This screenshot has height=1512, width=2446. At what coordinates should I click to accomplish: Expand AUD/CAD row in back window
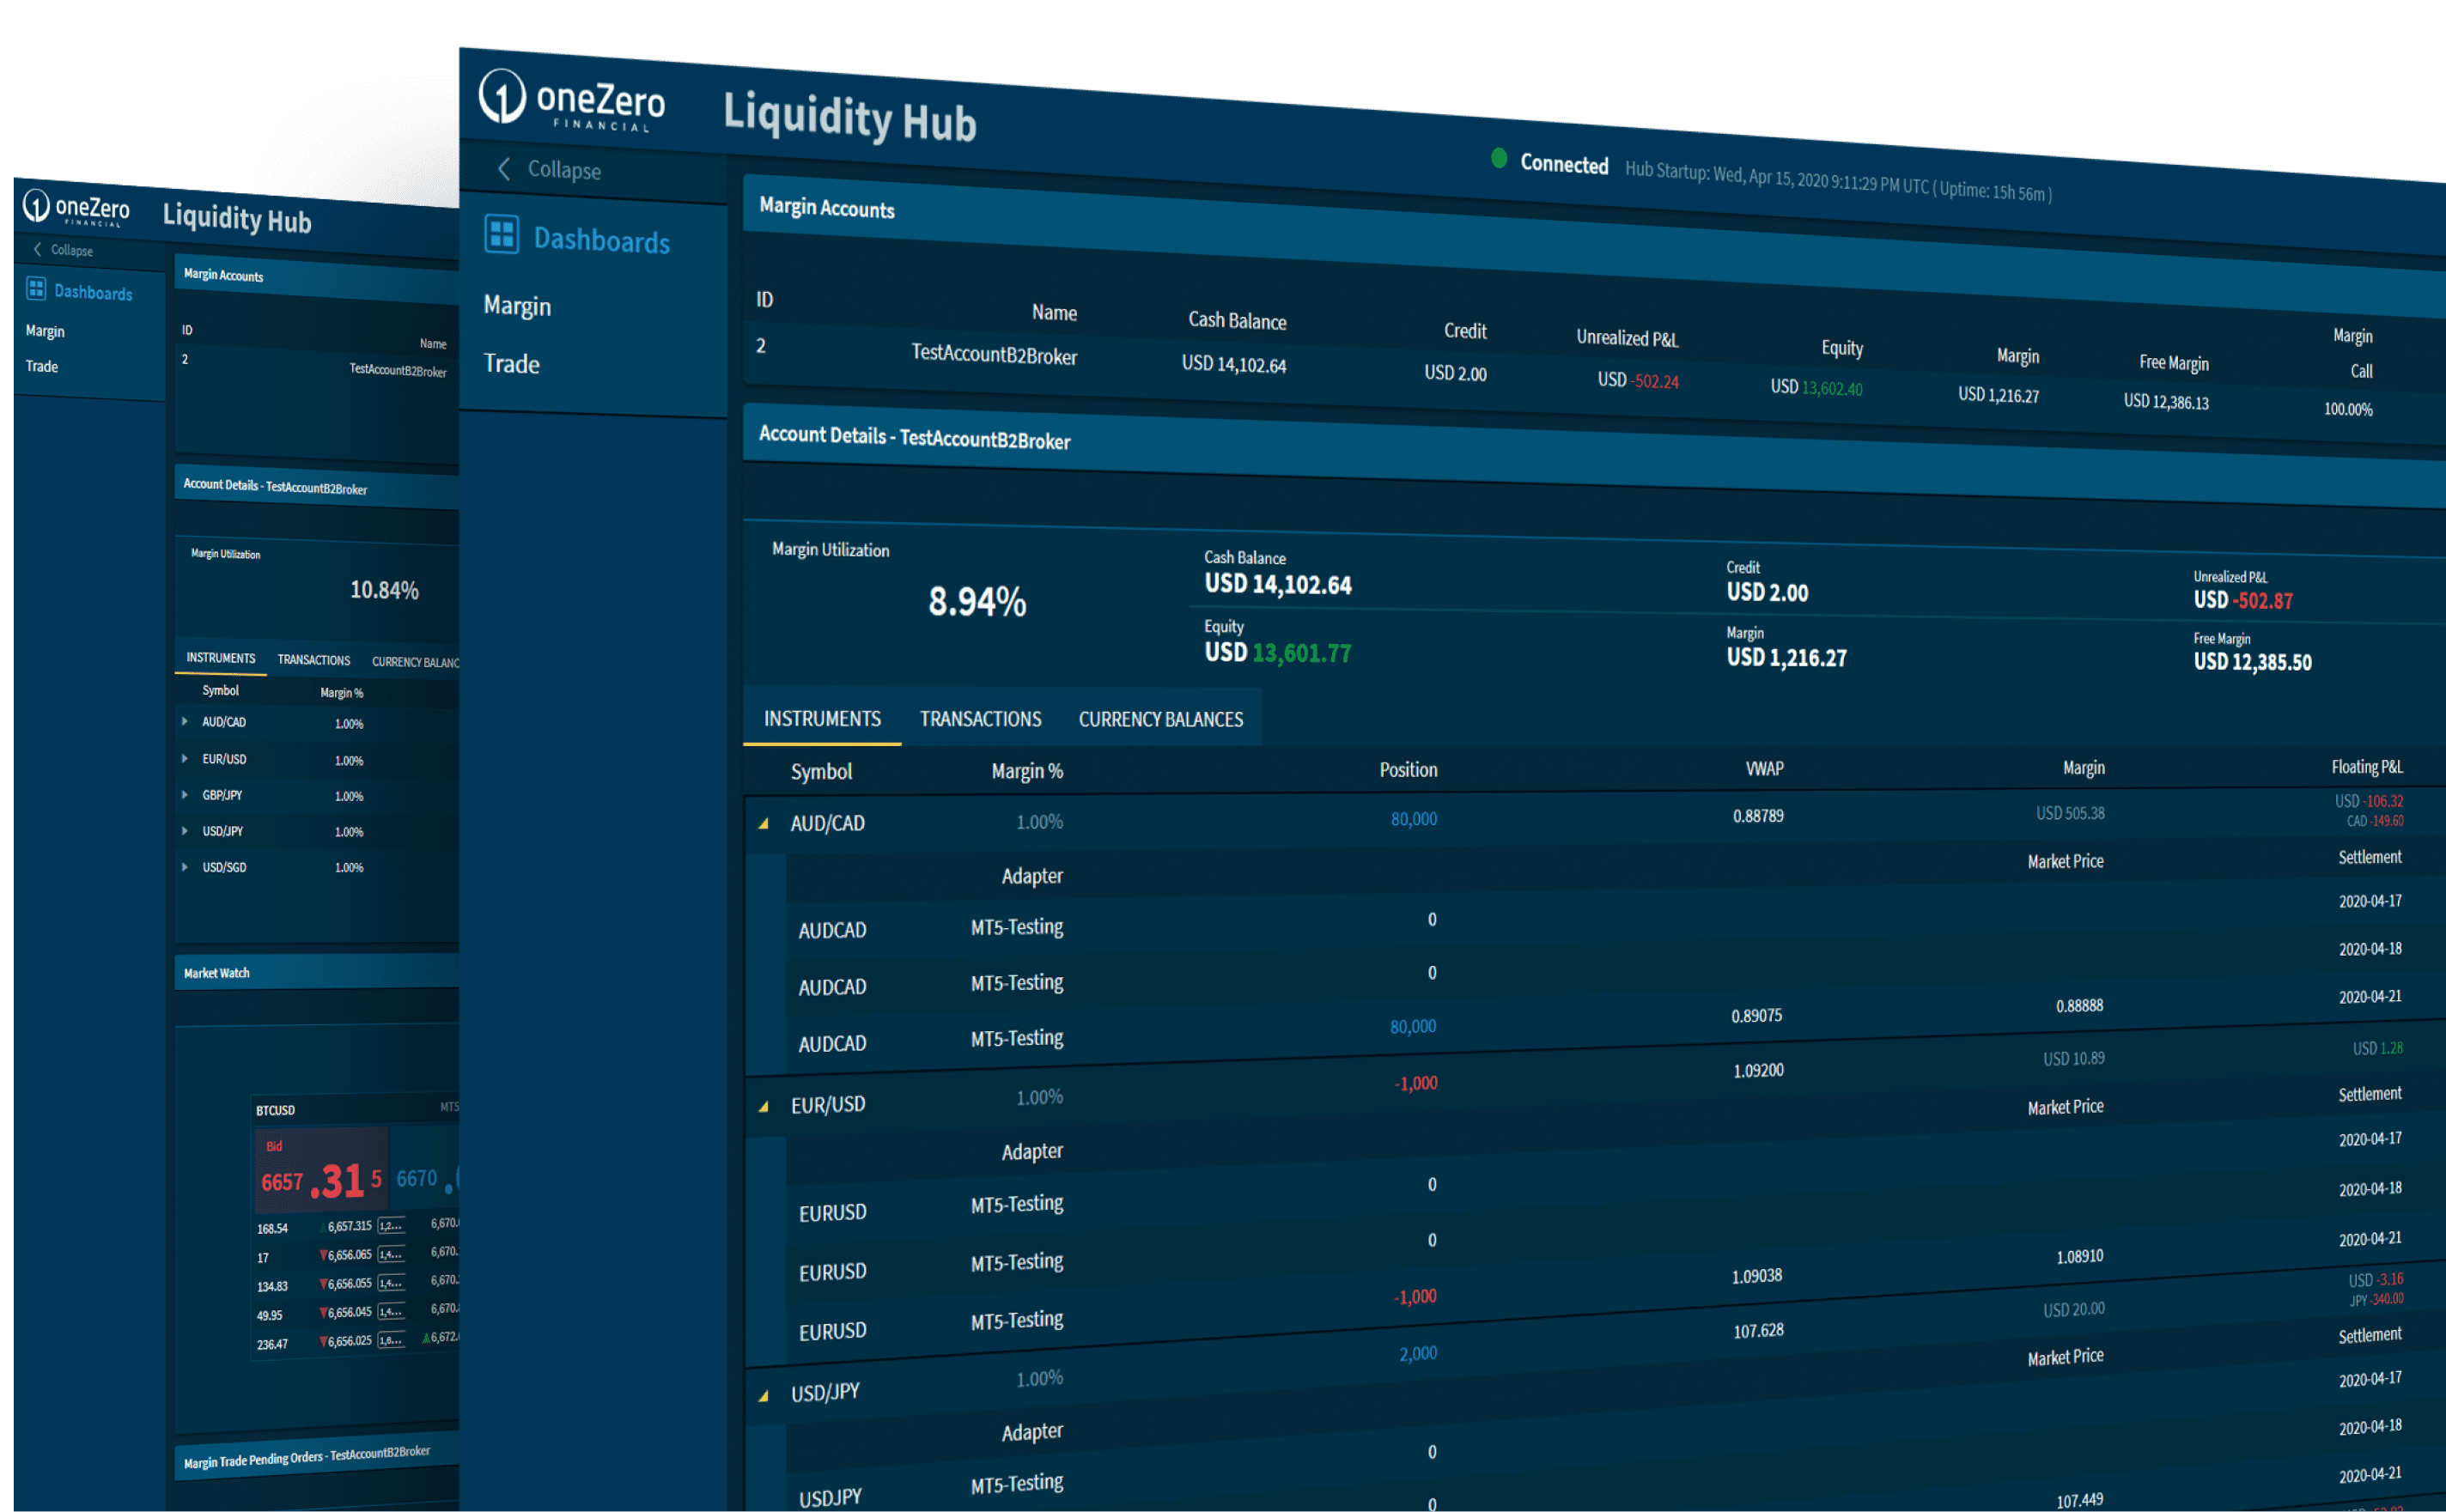[185, 721]
